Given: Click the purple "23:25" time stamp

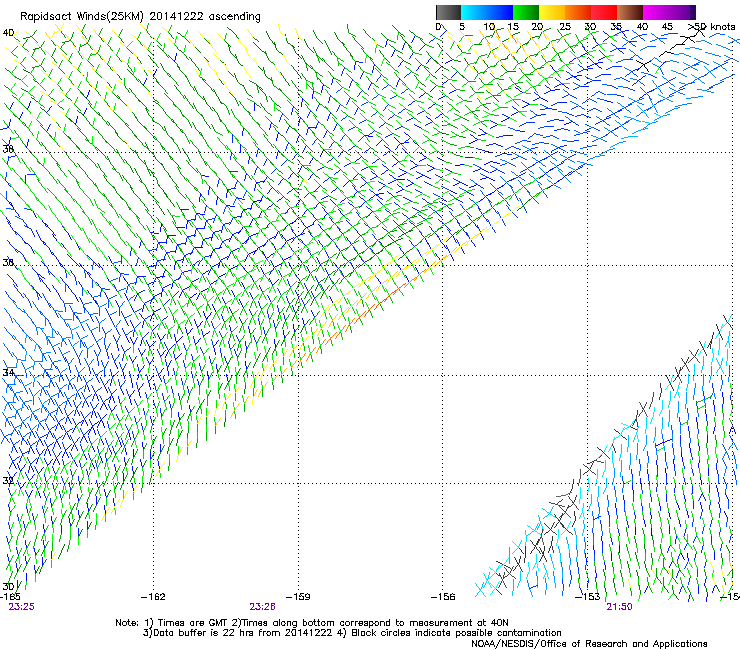Looking at the screenshot, I should click(21, 607).
